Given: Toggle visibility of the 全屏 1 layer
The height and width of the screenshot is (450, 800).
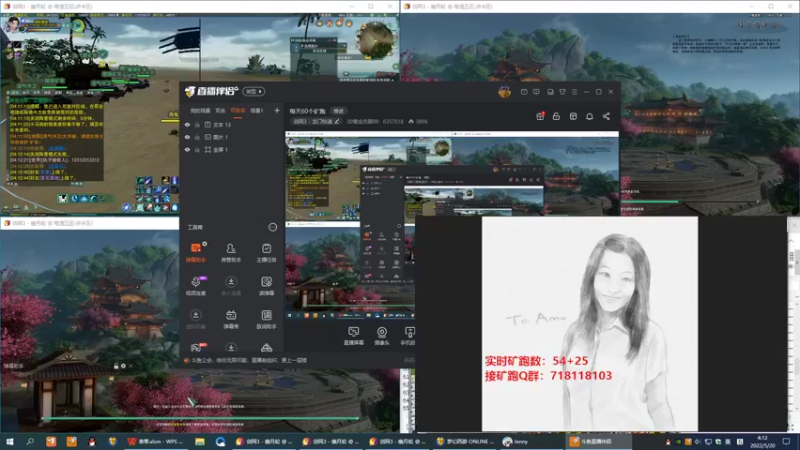Looking at the screenshot, I should (x=187, y=149).
